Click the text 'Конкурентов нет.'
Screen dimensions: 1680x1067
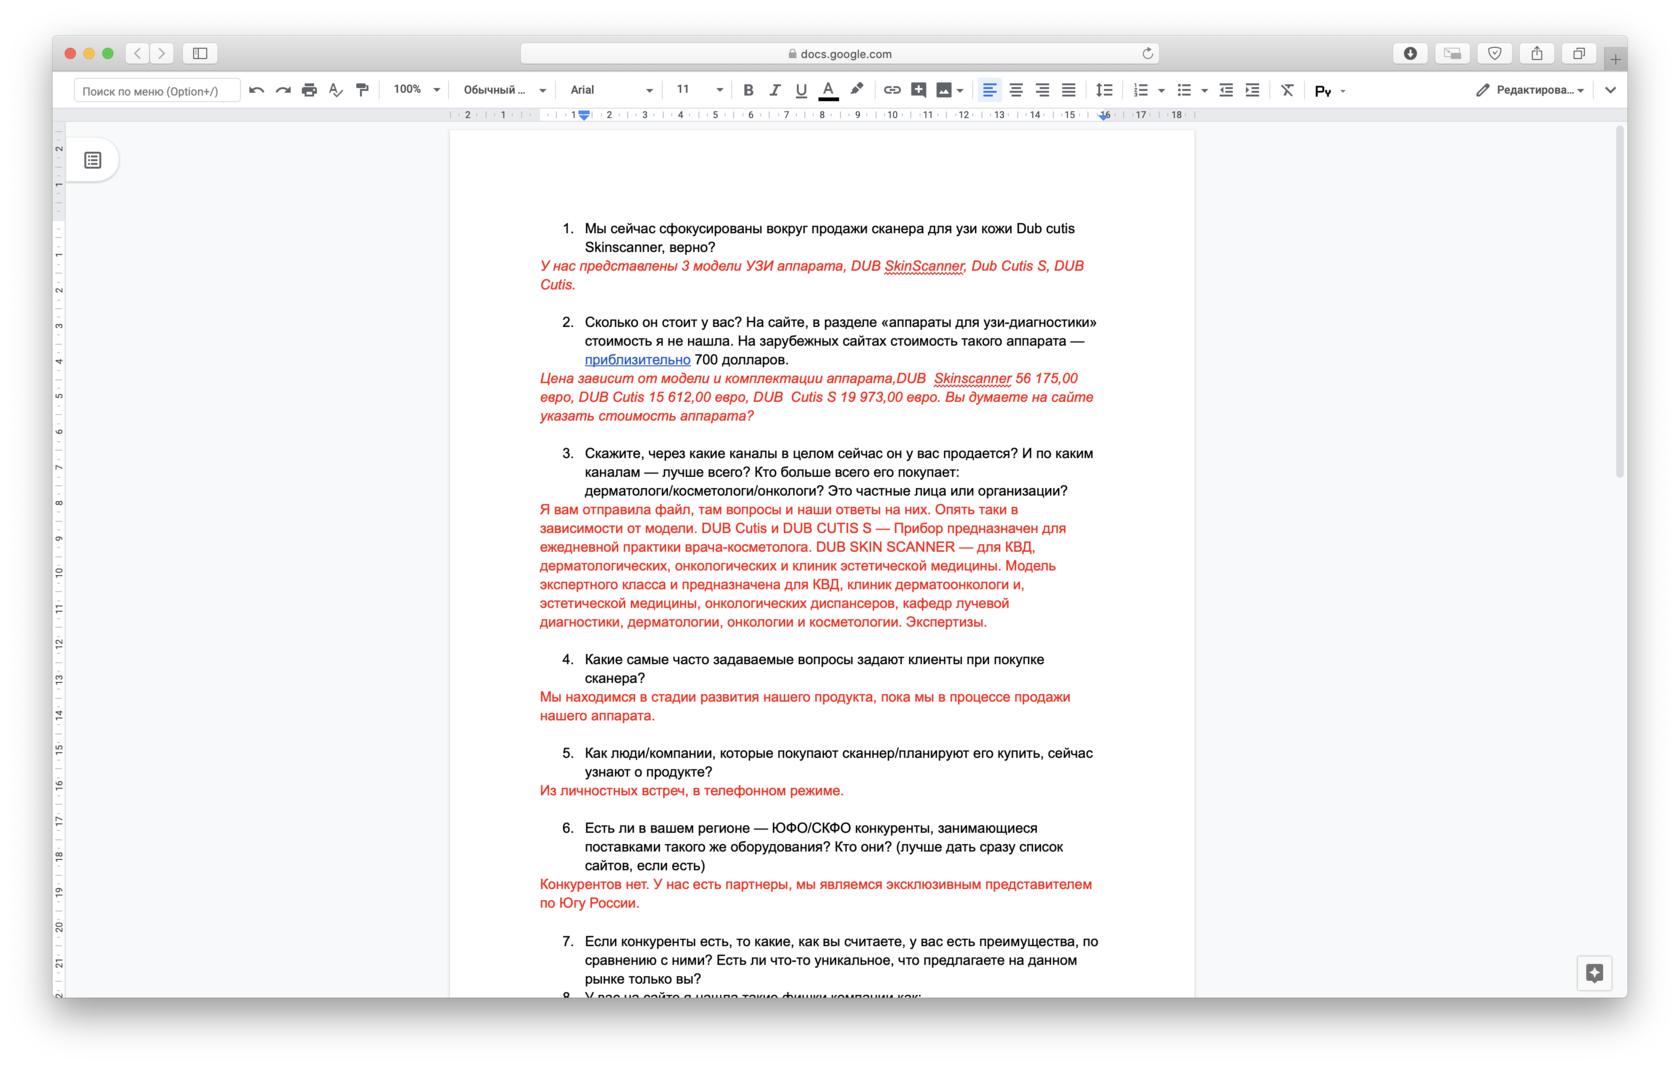[595, 884]
